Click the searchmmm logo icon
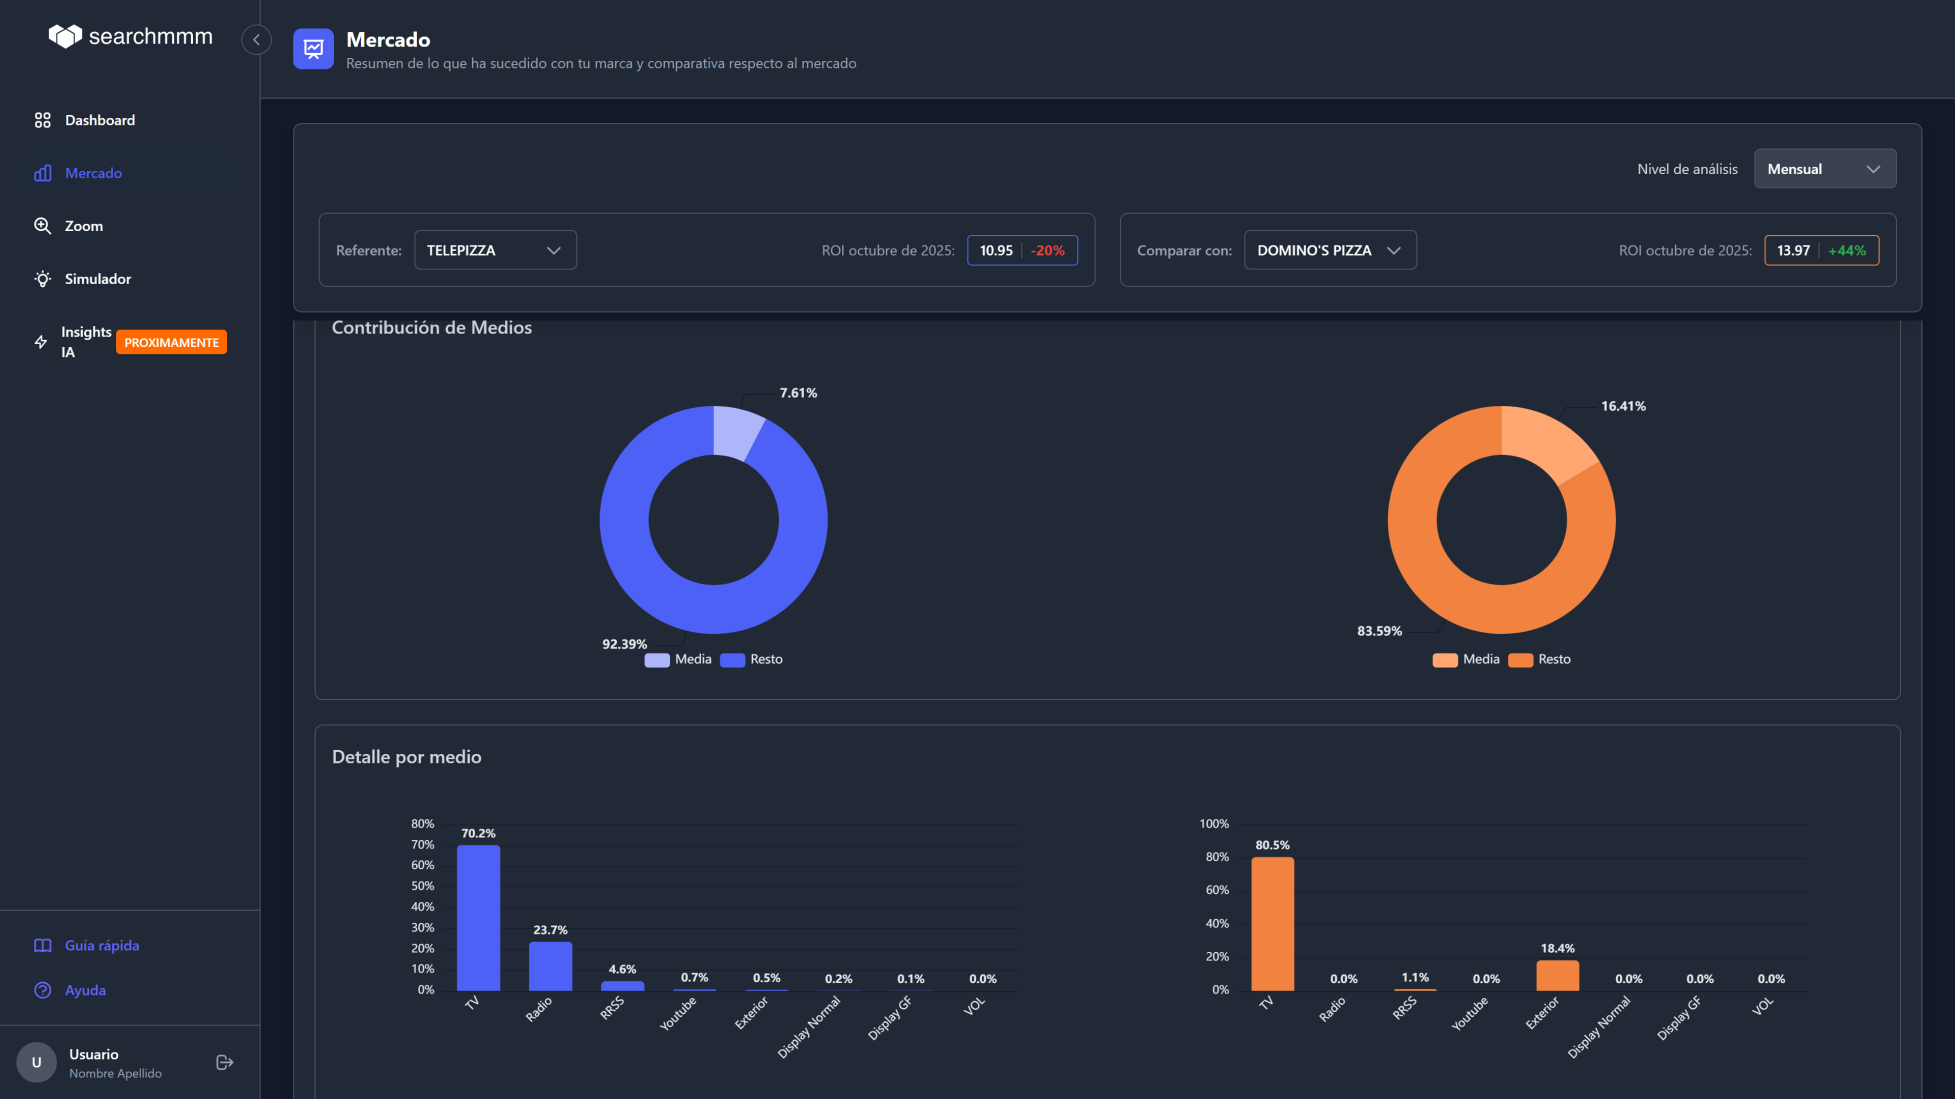 [65, 37]
